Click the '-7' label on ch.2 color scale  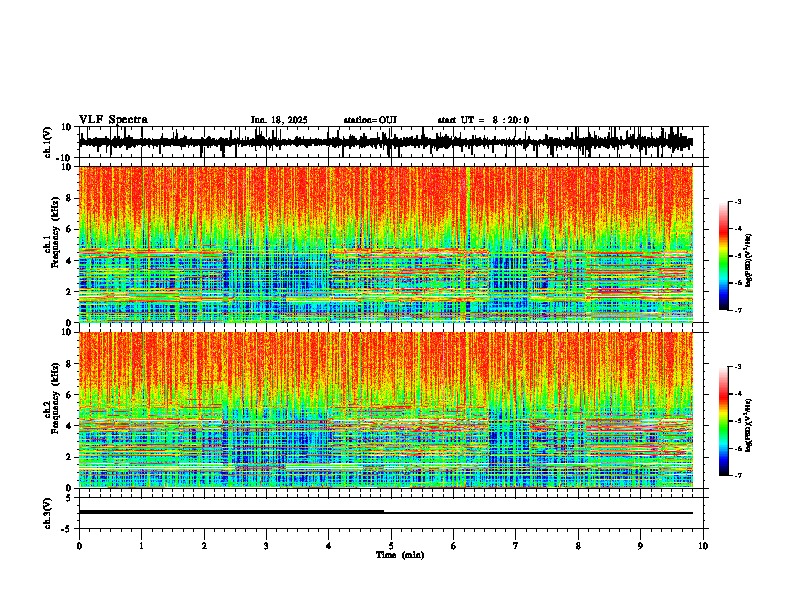[x=737, y=476]
